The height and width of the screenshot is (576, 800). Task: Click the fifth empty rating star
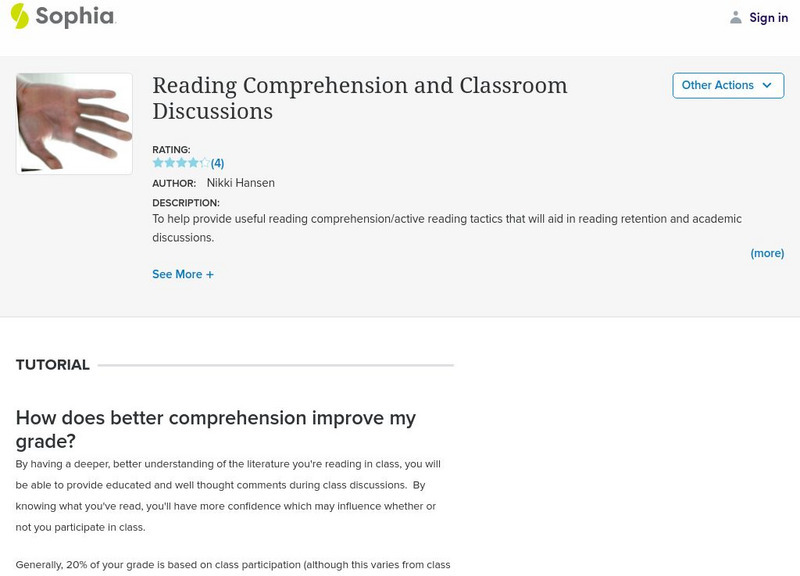205,163
